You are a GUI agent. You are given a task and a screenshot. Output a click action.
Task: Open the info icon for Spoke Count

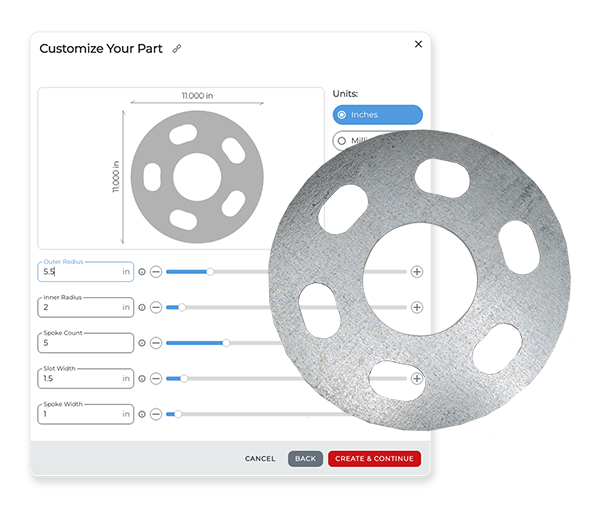coord(142,343)
